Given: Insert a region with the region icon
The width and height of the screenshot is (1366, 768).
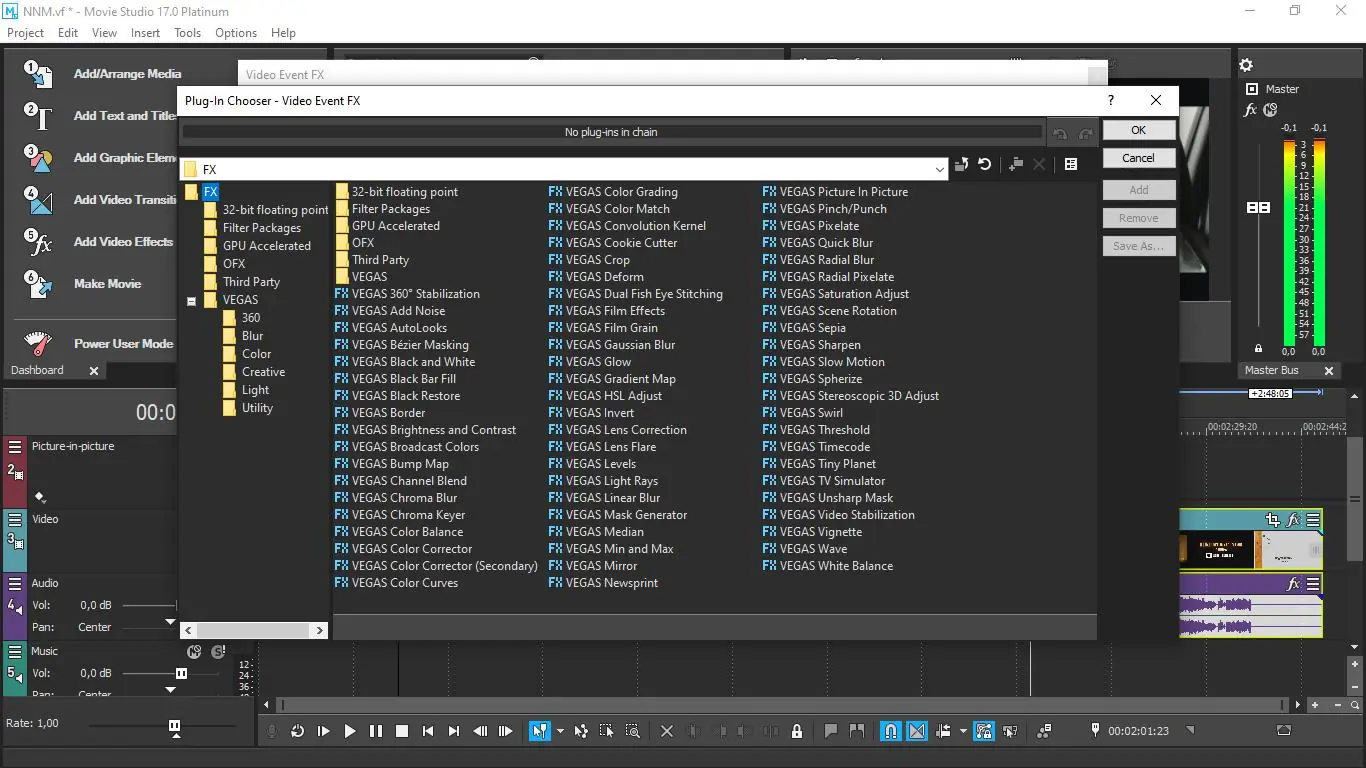Looking at the screenshot, I should [x=857, y=731].
